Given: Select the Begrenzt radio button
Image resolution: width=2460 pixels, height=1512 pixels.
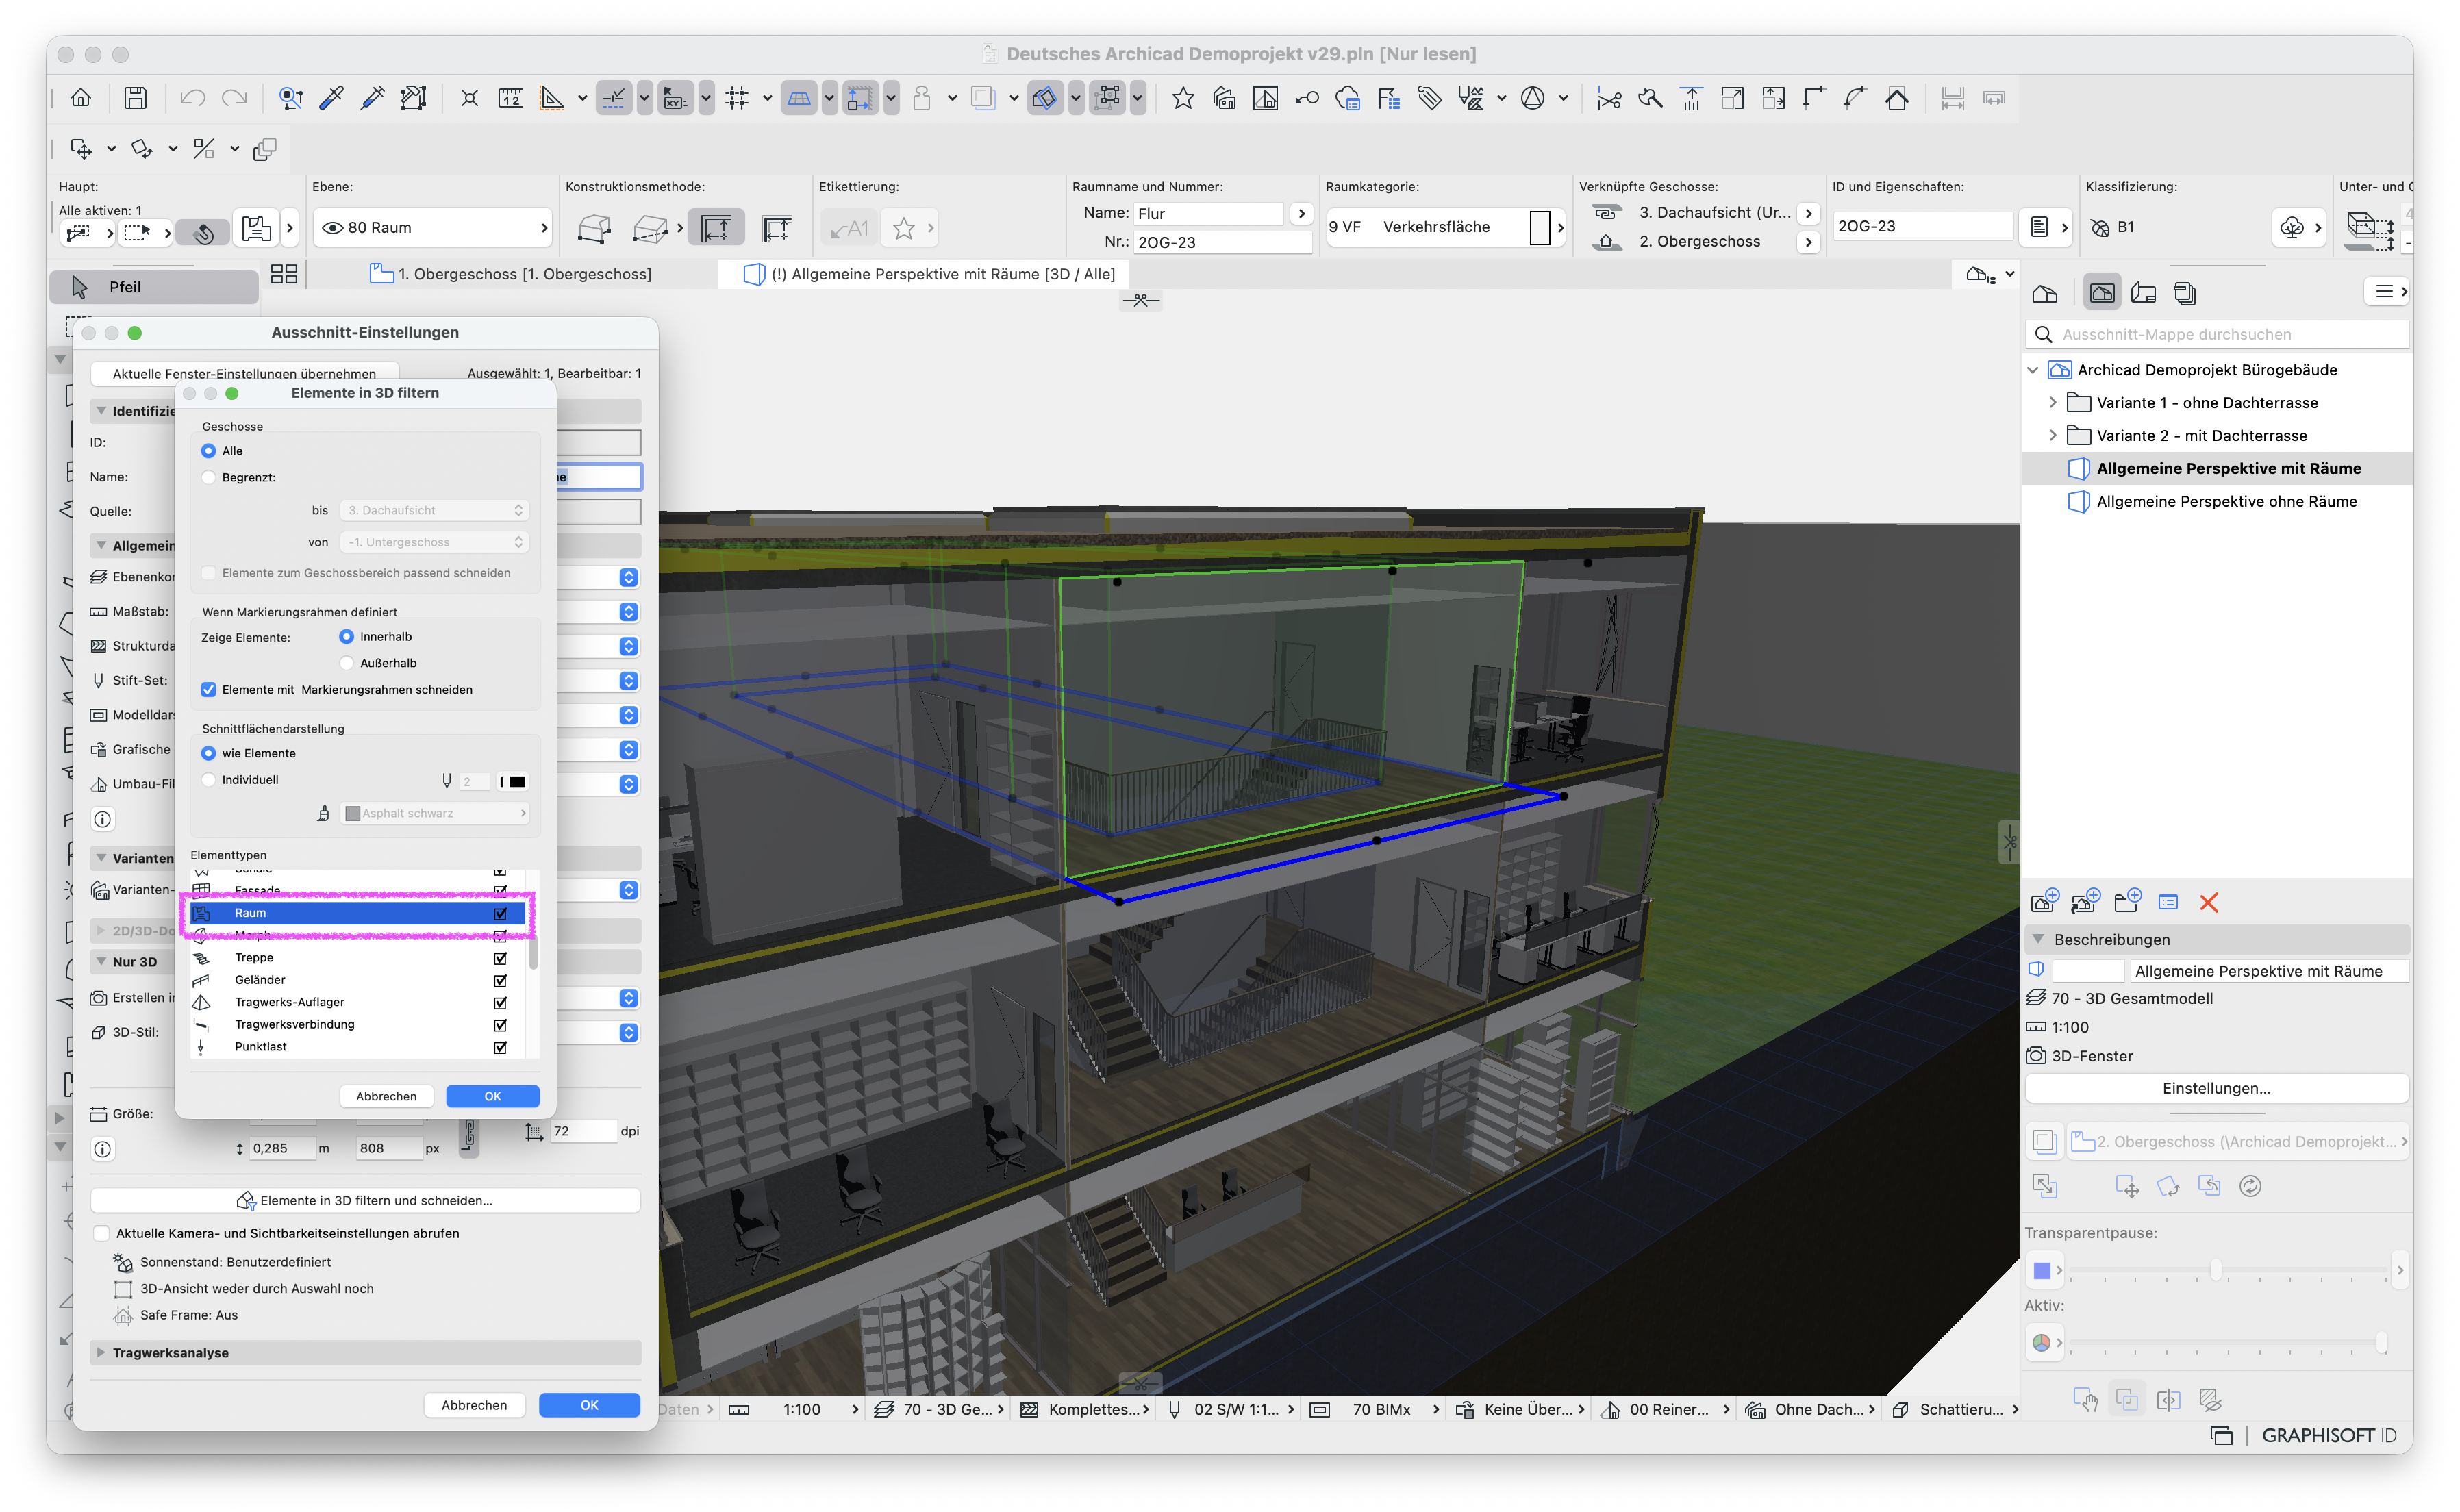Looking at the screenshot, I should (x=208, y=478).
